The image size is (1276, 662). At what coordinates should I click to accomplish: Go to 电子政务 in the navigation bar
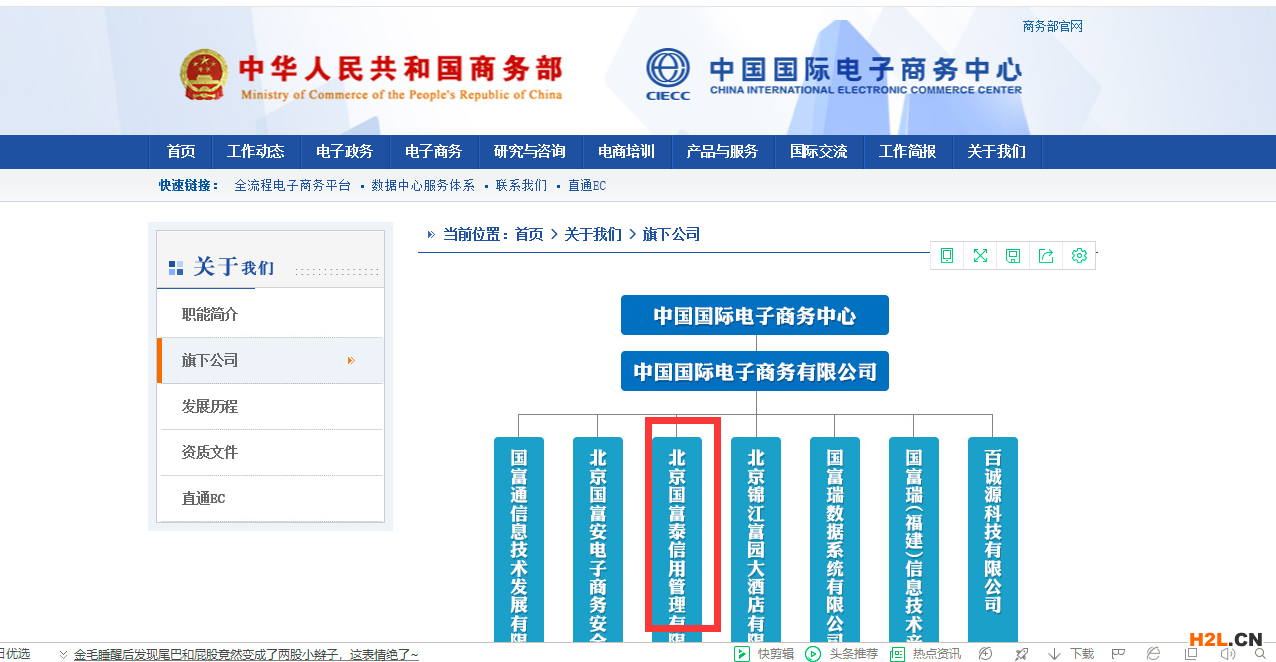pos(344,152)
